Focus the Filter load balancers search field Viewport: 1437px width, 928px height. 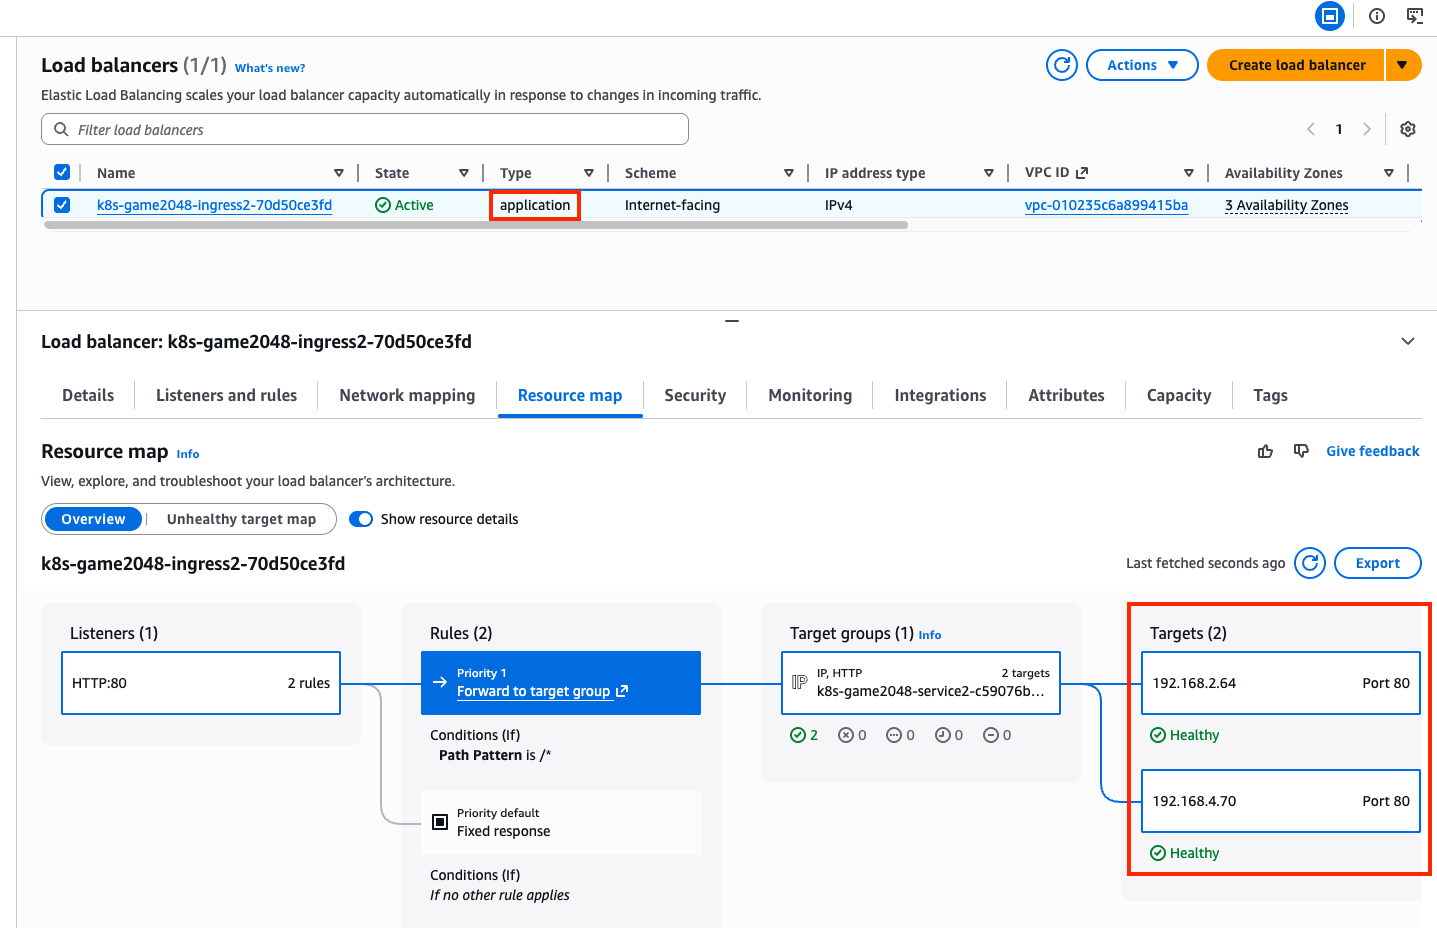(x=365, y=129)
